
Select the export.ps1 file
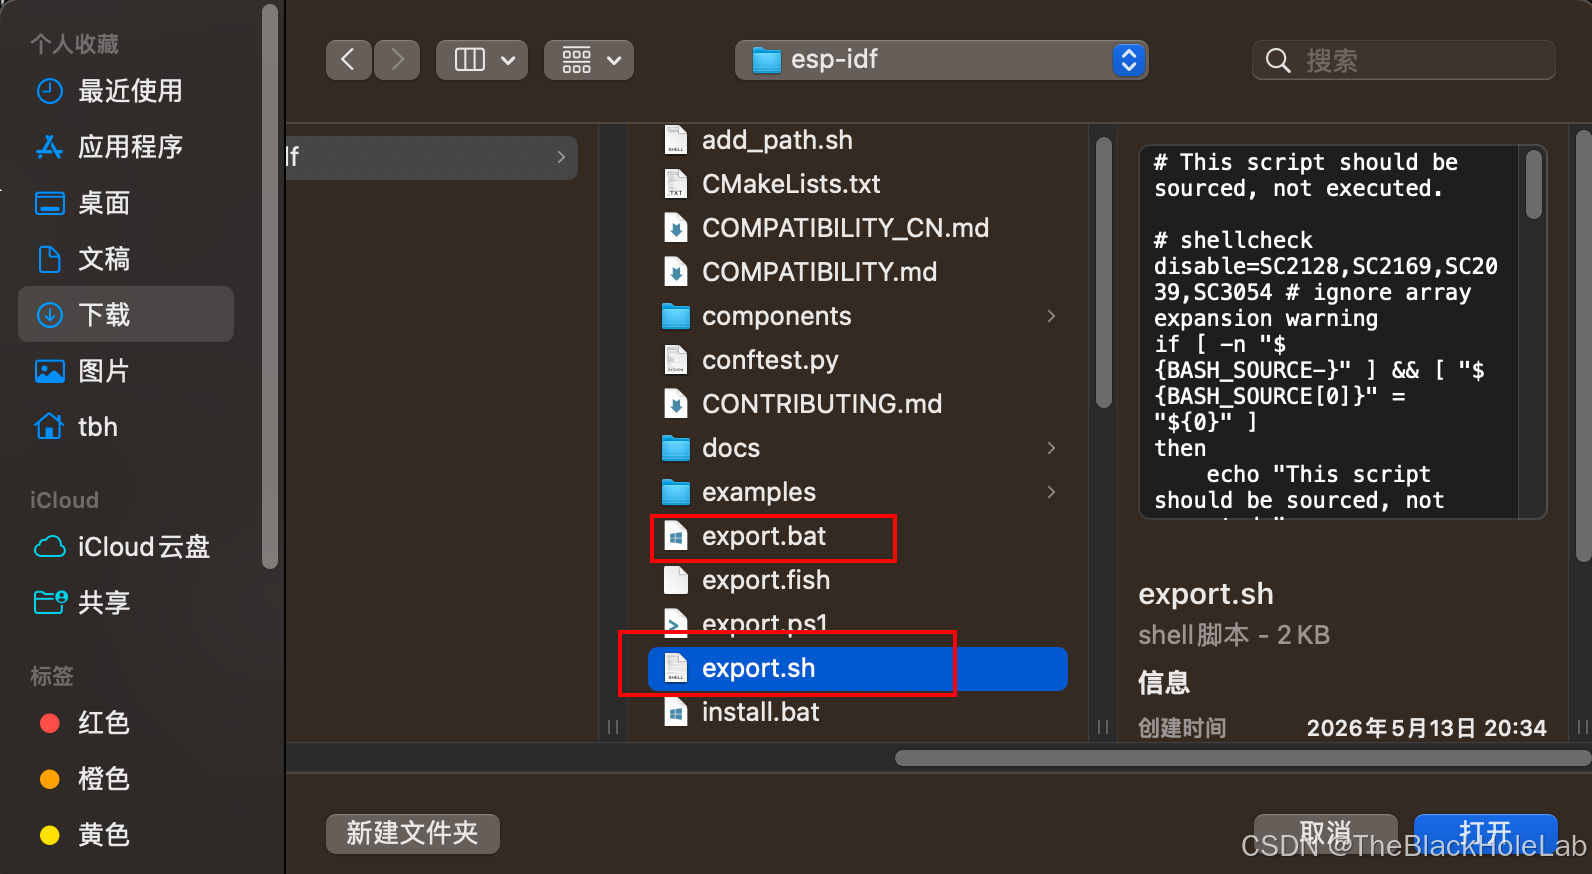pos(858,624)
